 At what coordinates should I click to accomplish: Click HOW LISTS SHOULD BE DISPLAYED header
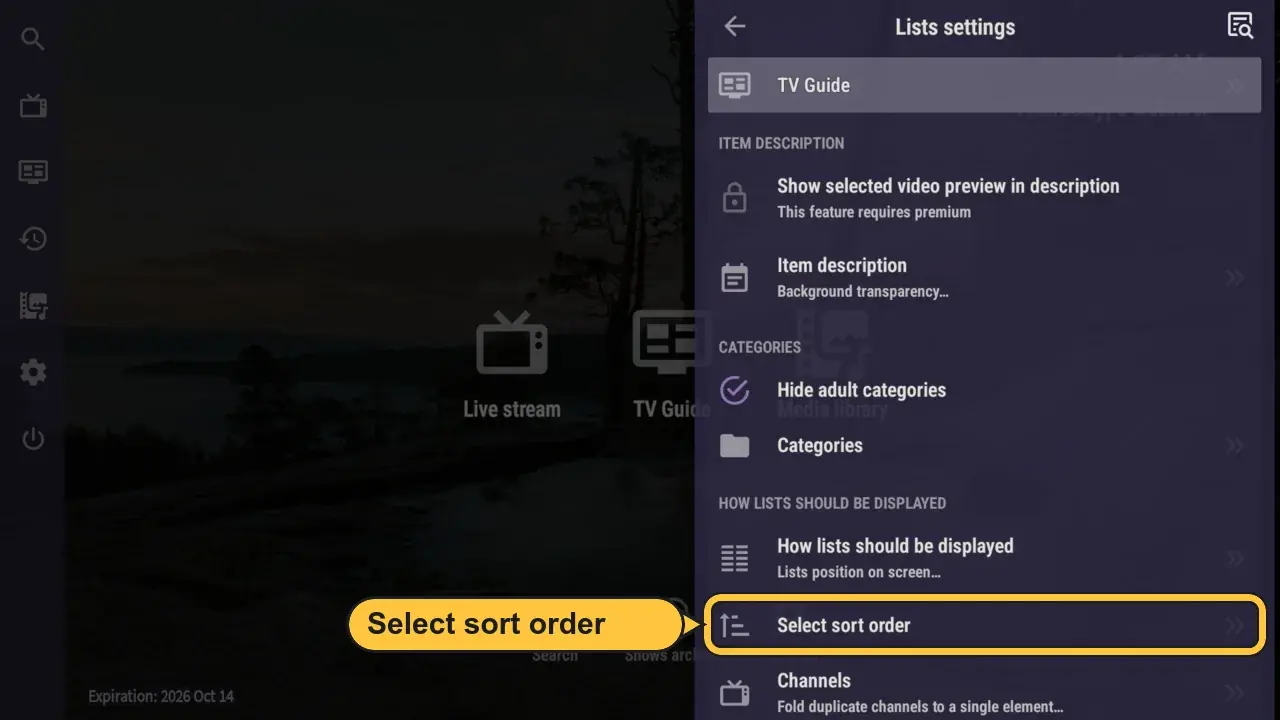(832, 503)
